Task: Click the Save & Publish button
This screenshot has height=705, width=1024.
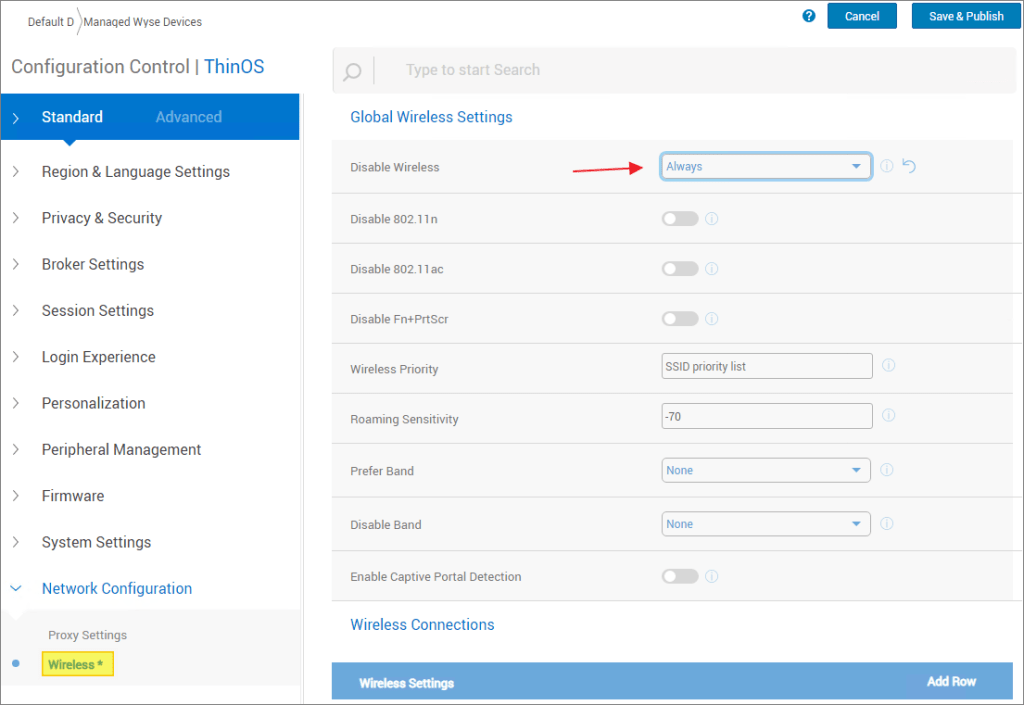Action: [x=966, y=16]
